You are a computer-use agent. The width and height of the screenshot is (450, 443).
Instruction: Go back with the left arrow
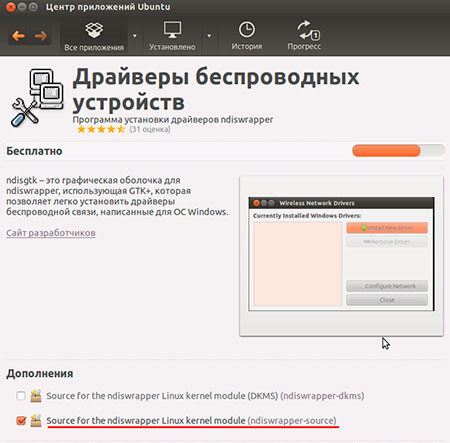point(18,35)
